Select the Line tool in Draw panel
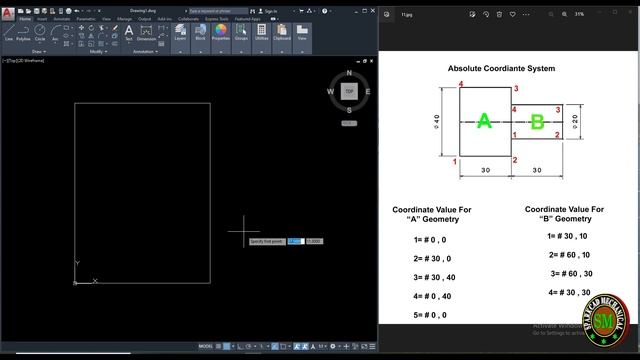Viewport: 640px width, 360px height. pyautogui.click(x=9, y=33)
